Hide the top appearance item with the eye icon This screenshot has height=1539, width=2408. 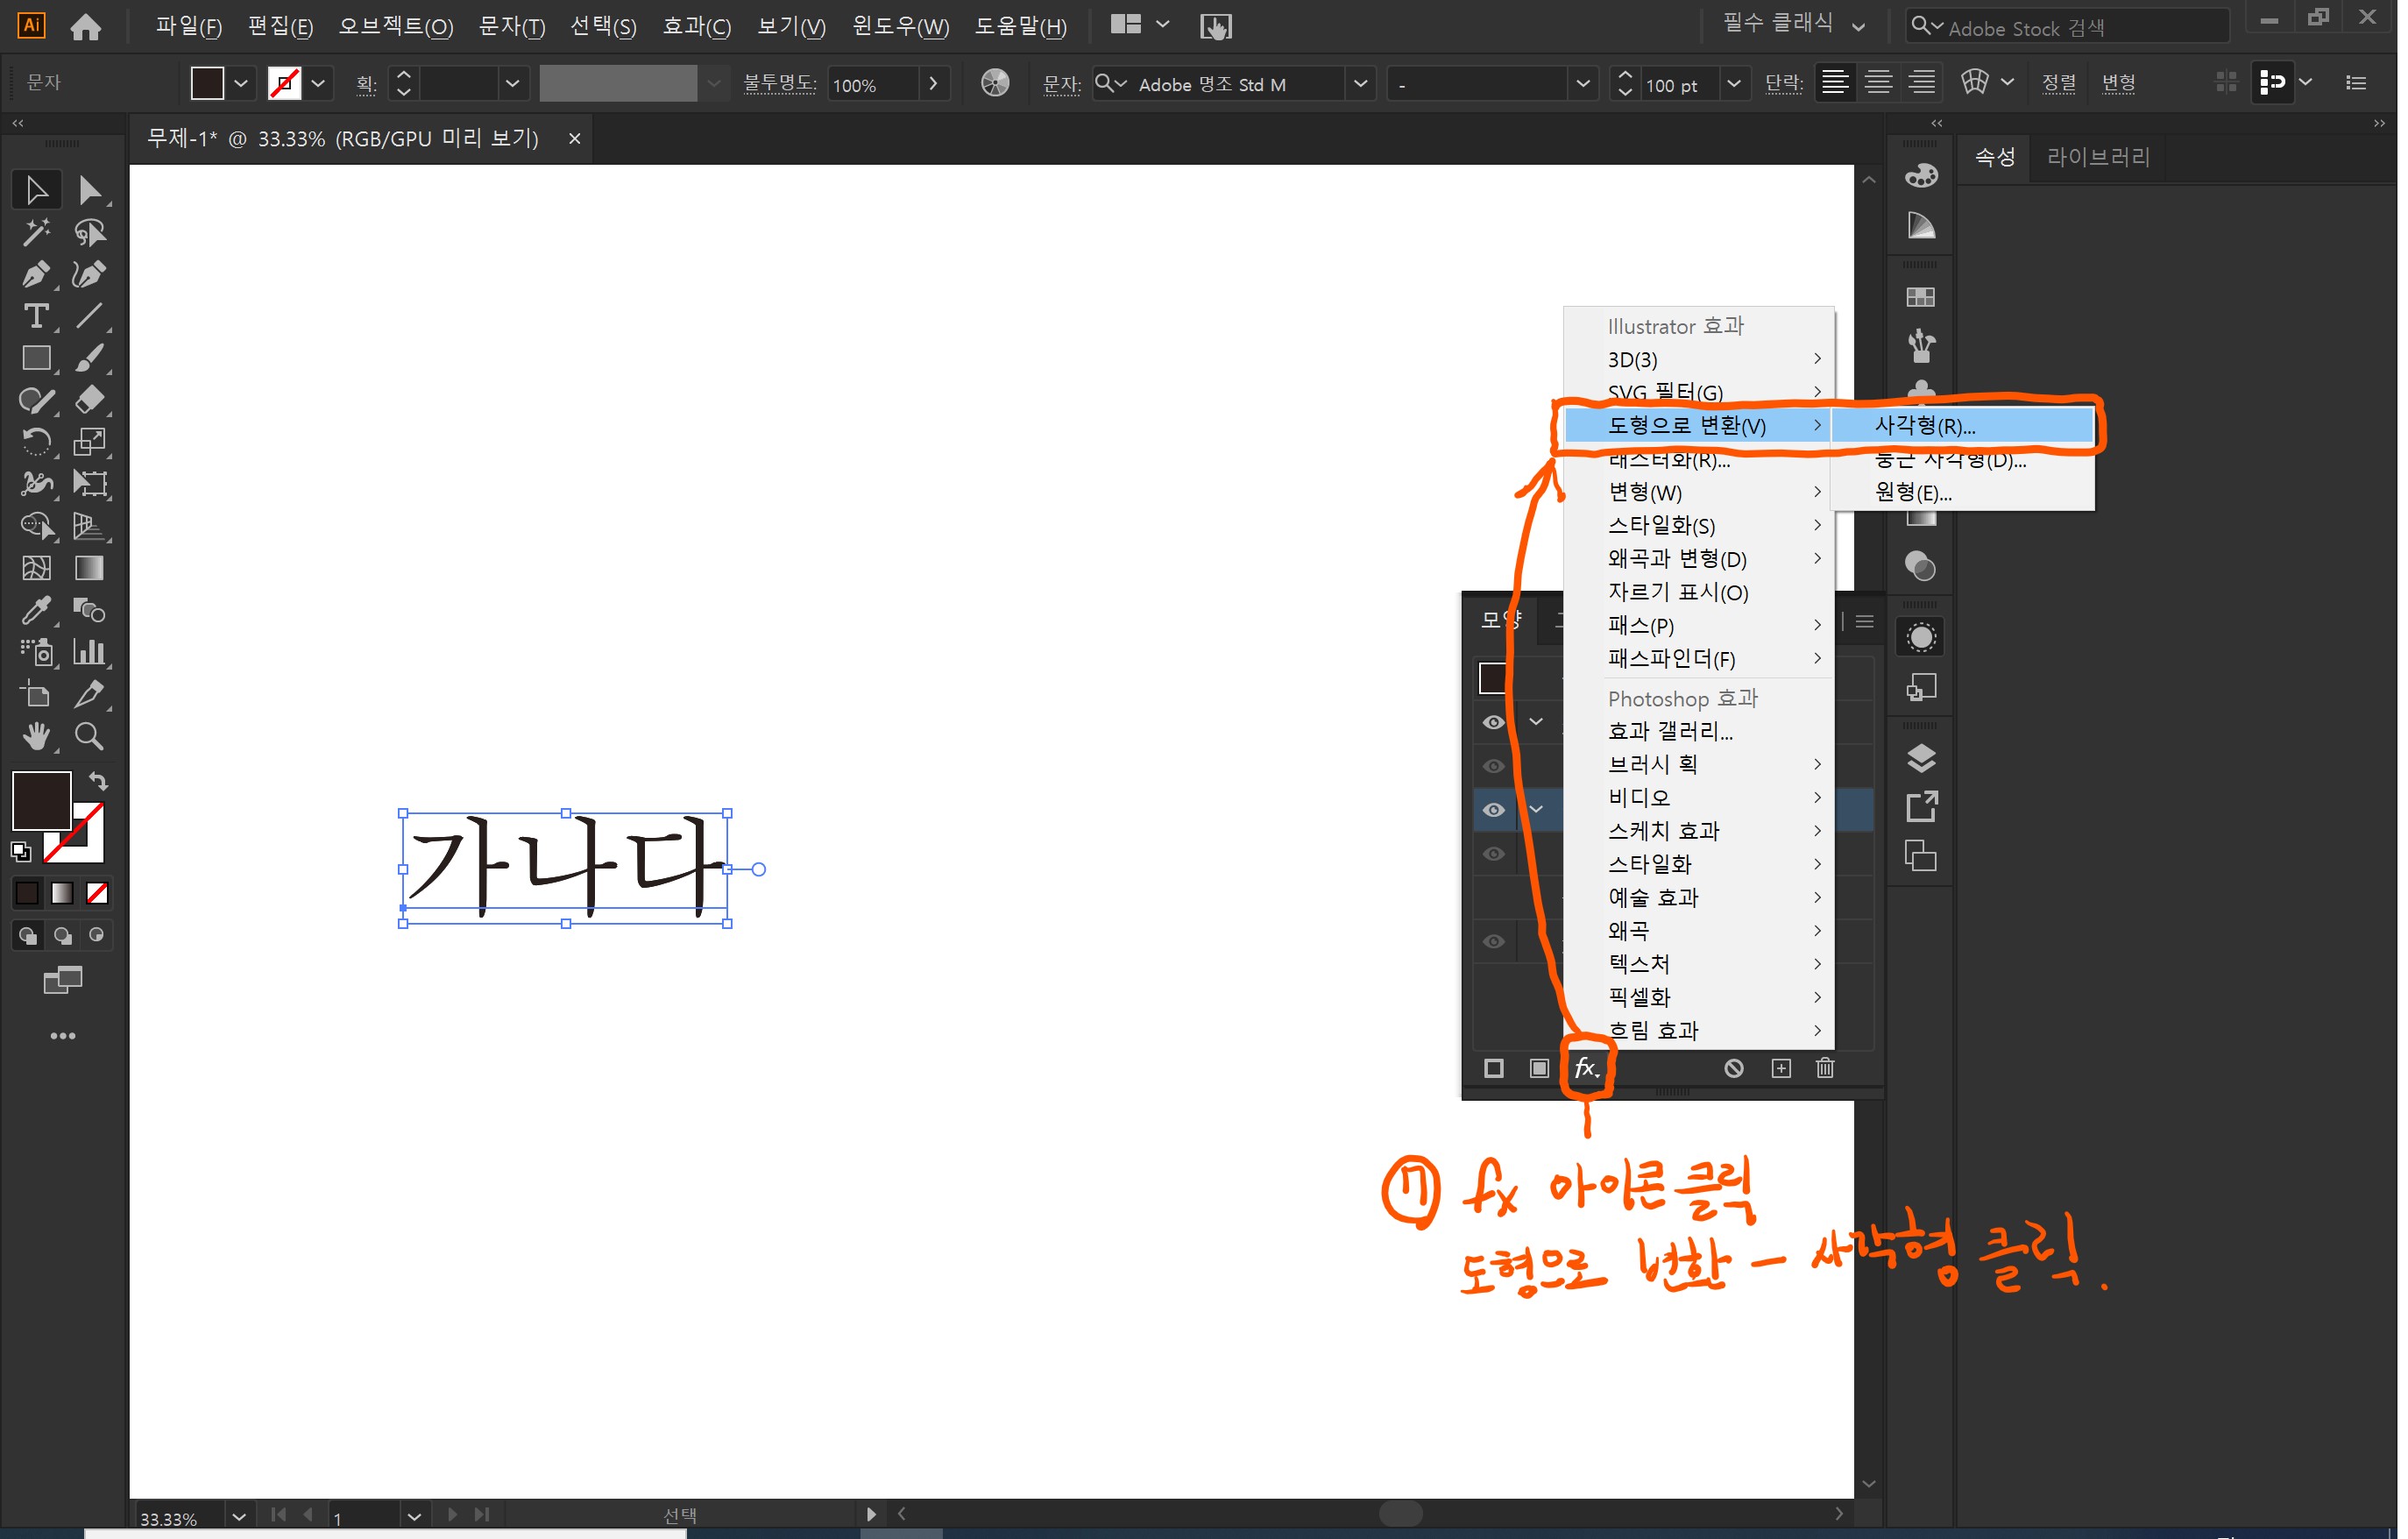(x=1494, y=722)
